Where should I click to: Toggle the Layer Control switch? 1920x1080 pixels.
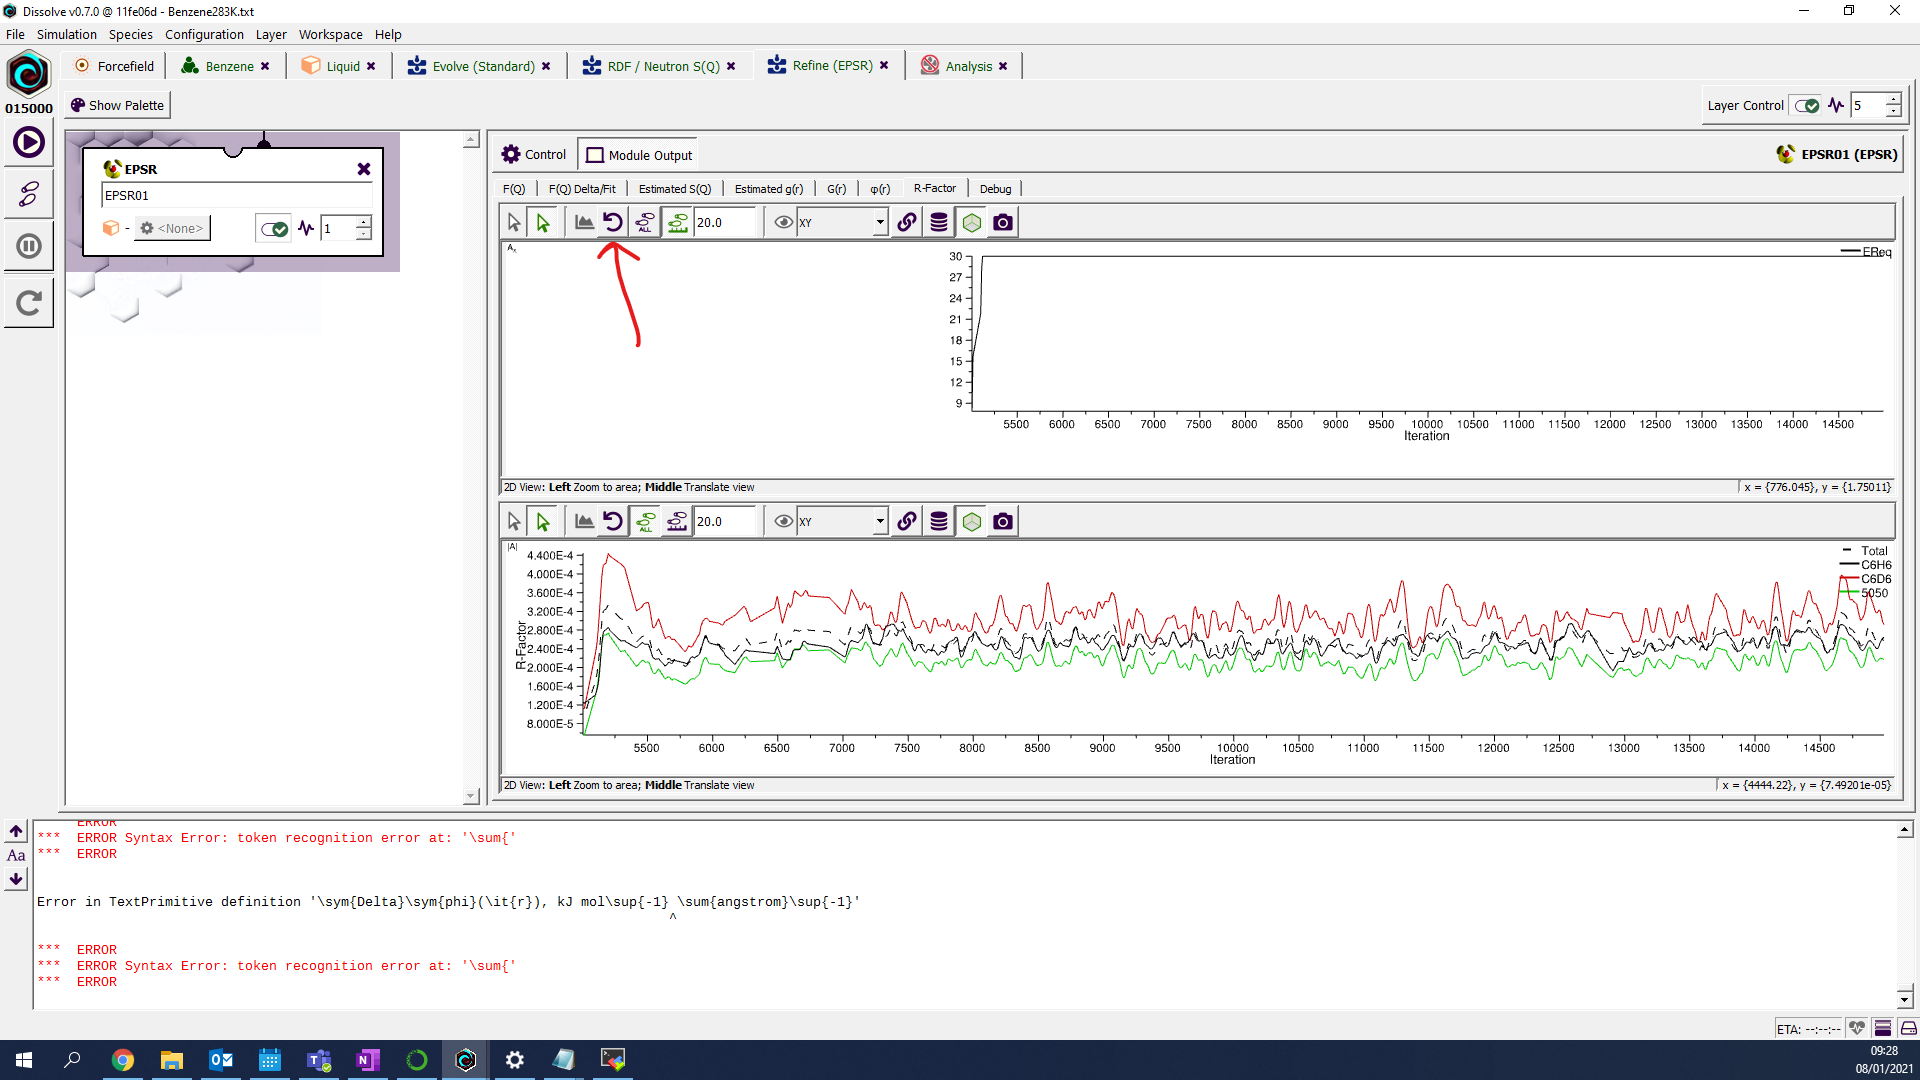pos(1806,105)
